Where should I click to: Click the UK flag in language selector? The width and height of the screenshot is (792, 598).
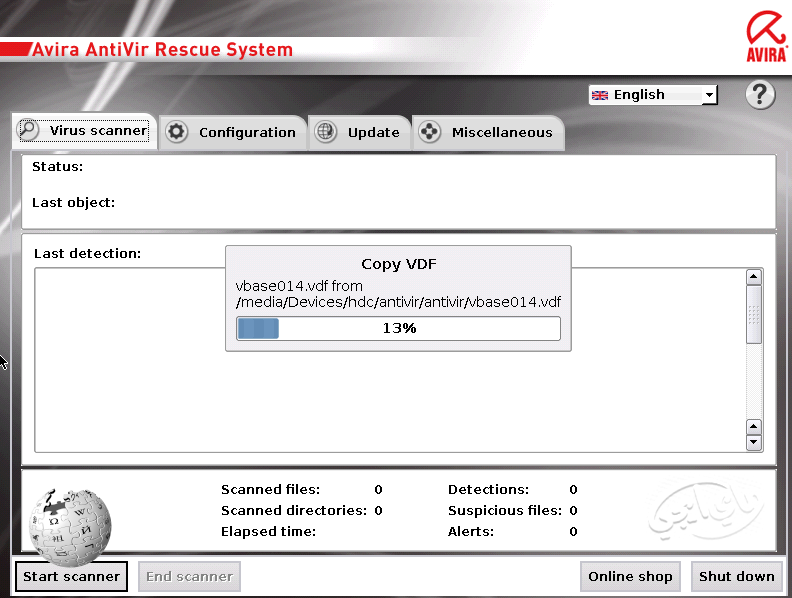coord(600,95)
